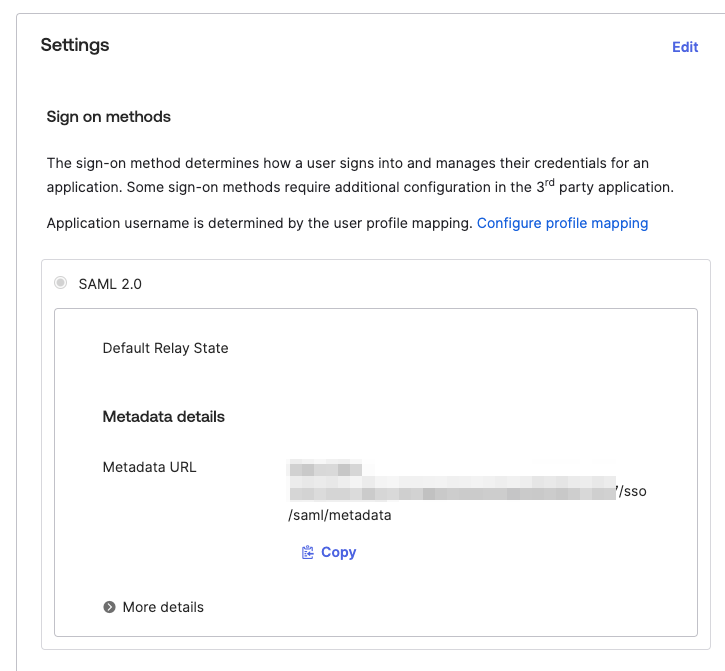Screen dimensions: 725x671
Task: Expand the More details chevron icon
Action: (109, 607)
